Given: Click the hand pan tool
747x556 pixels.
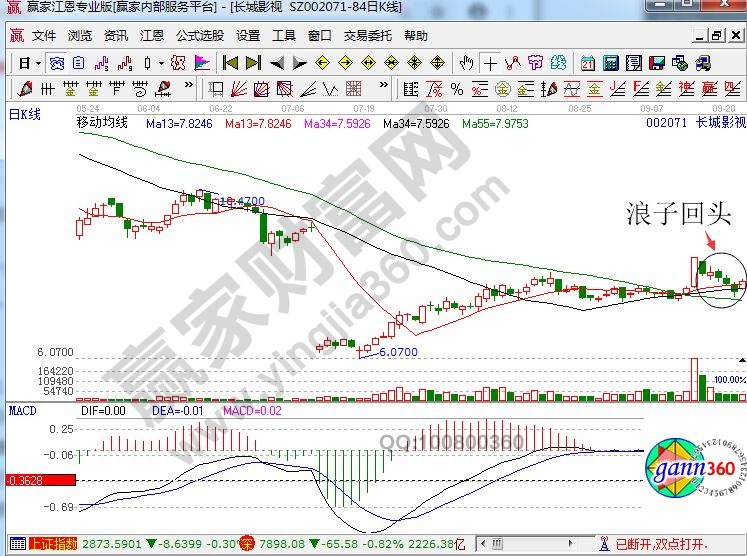Looking at the screenshot, I should 465,62.
